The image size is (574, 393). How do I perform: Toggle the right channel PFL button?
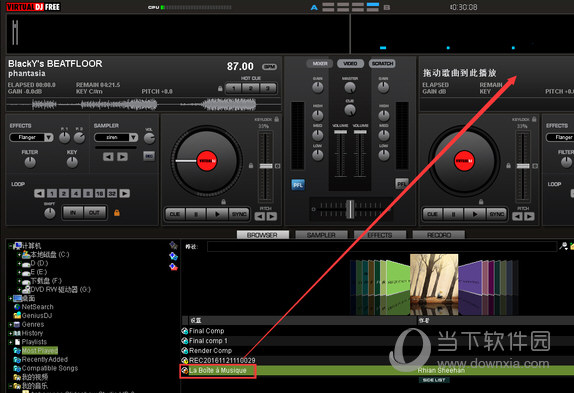coord(402,184)
